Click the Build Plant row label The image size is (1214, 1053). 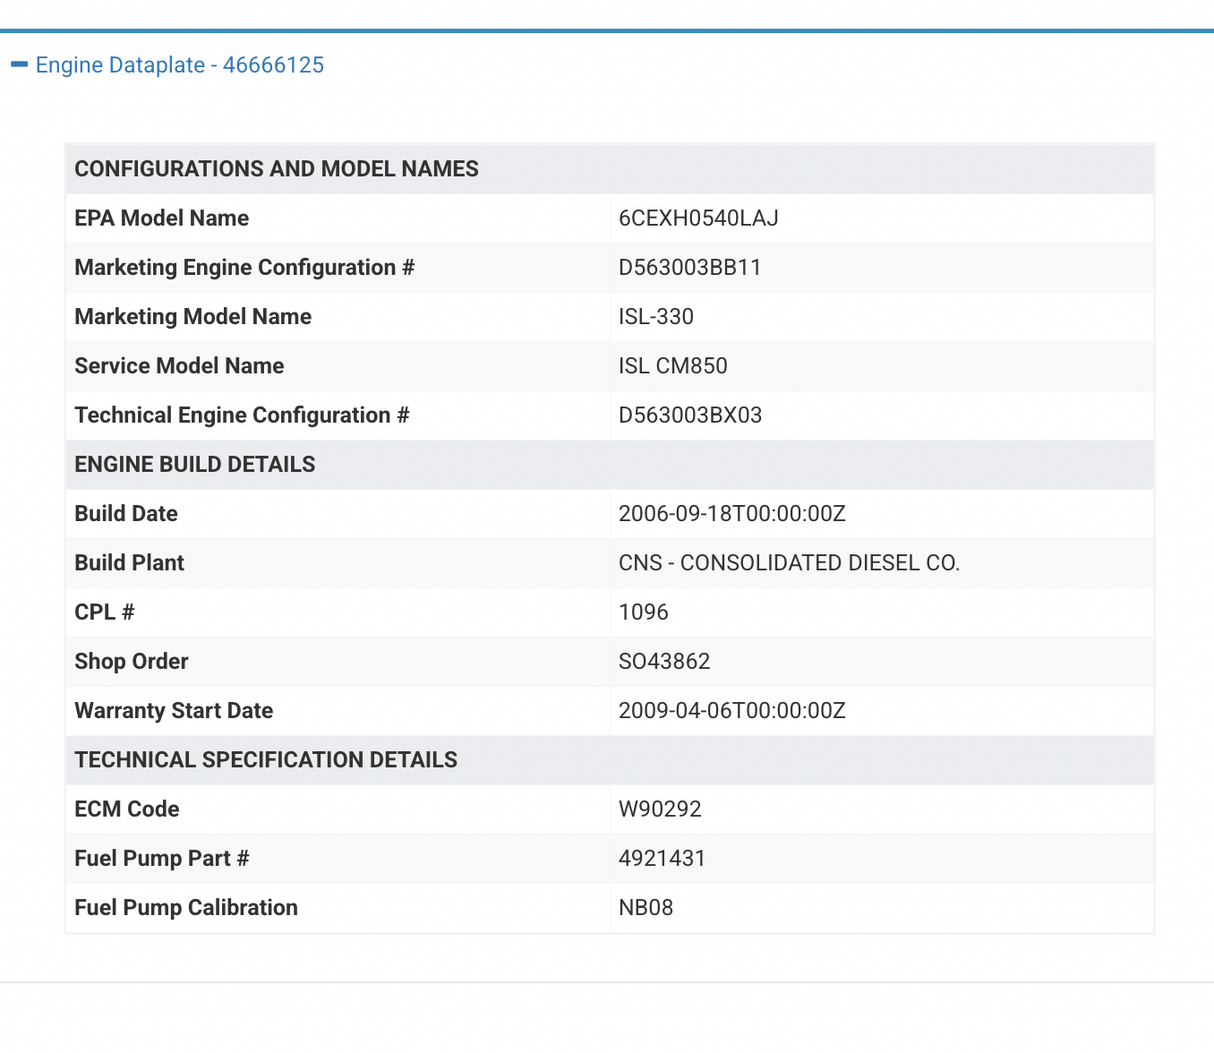point(129,563)
